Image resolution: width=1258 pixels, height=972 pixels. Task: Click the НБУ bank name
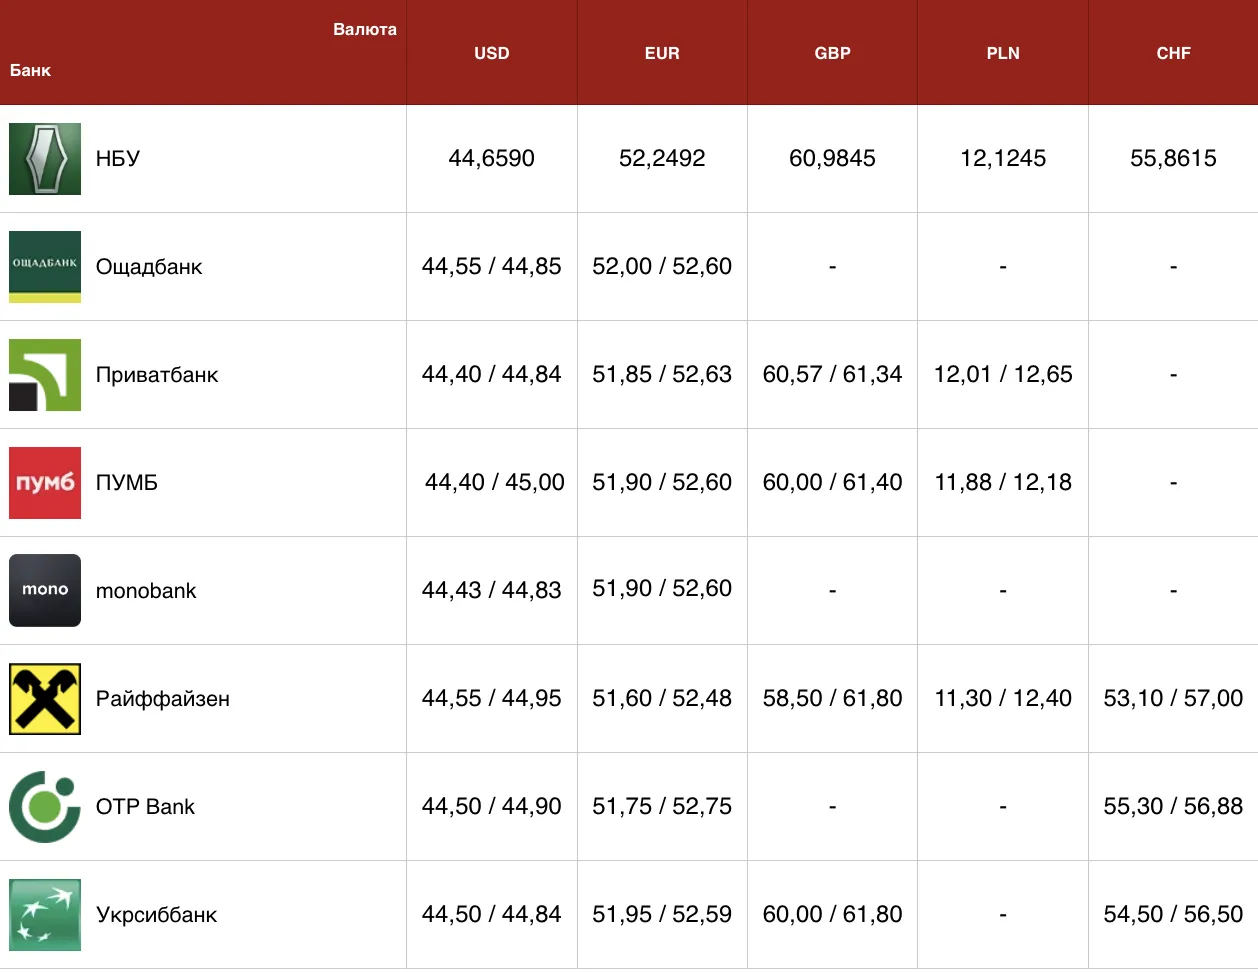click(118, 158)
